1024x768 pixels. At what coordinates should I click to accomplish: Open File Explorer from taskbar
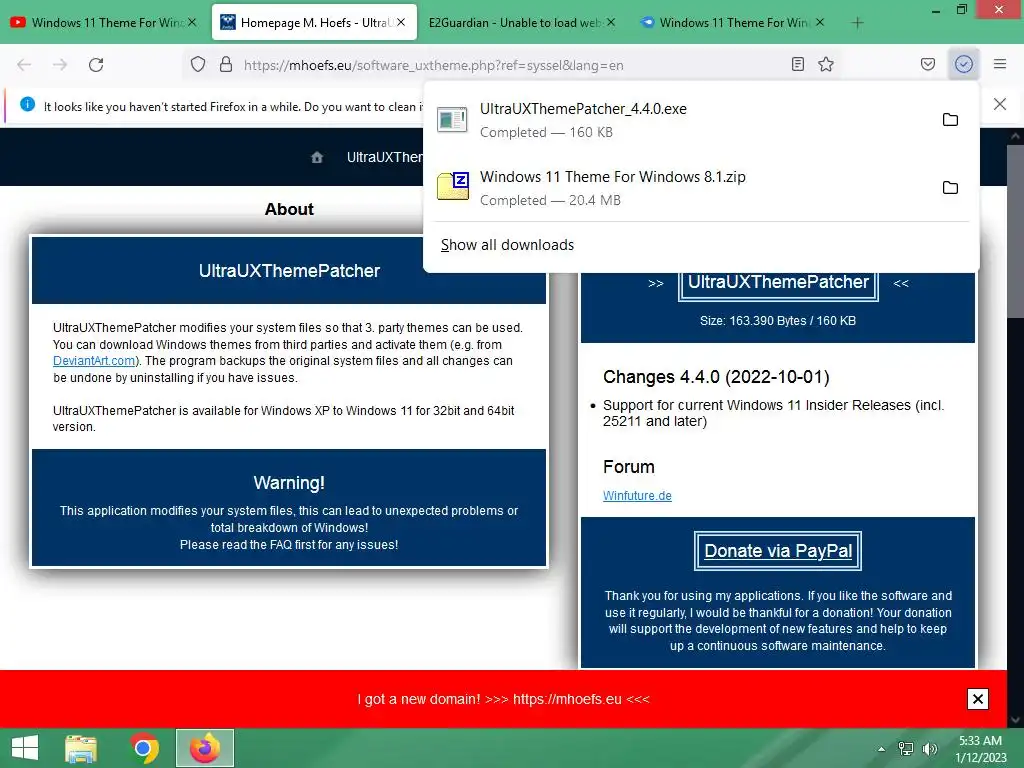(x=81, y=748)
